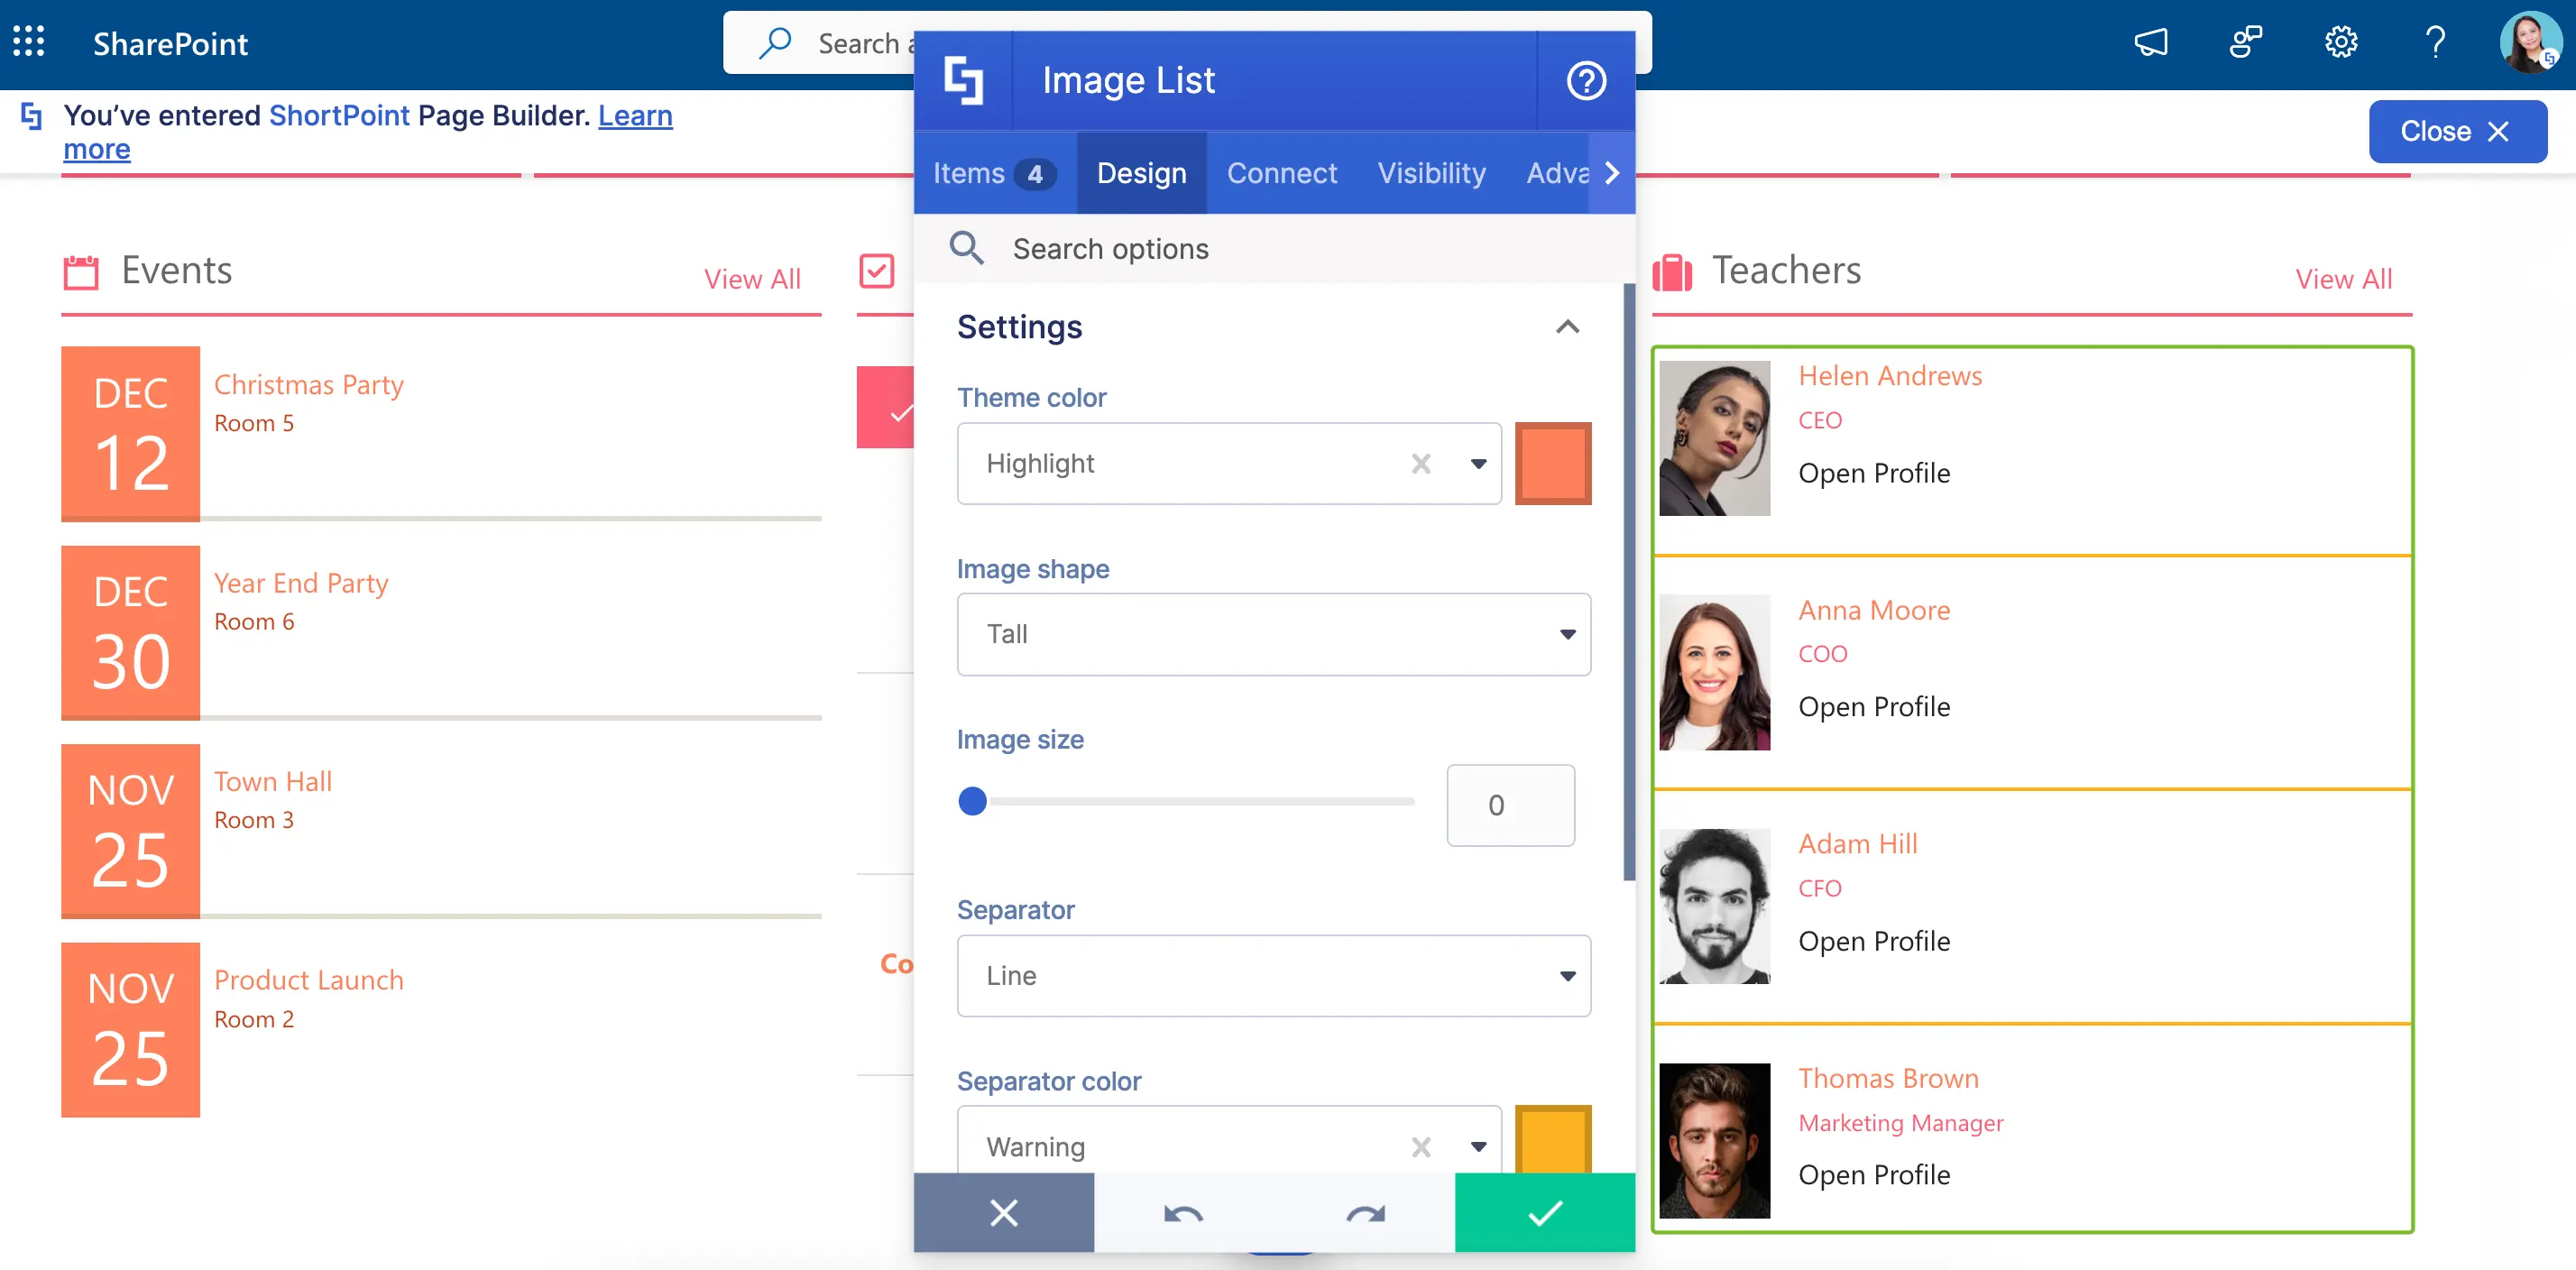
Task: Open Profile for Thomas Brown
Action: pyautogui.click(x=1873, y=1174)
